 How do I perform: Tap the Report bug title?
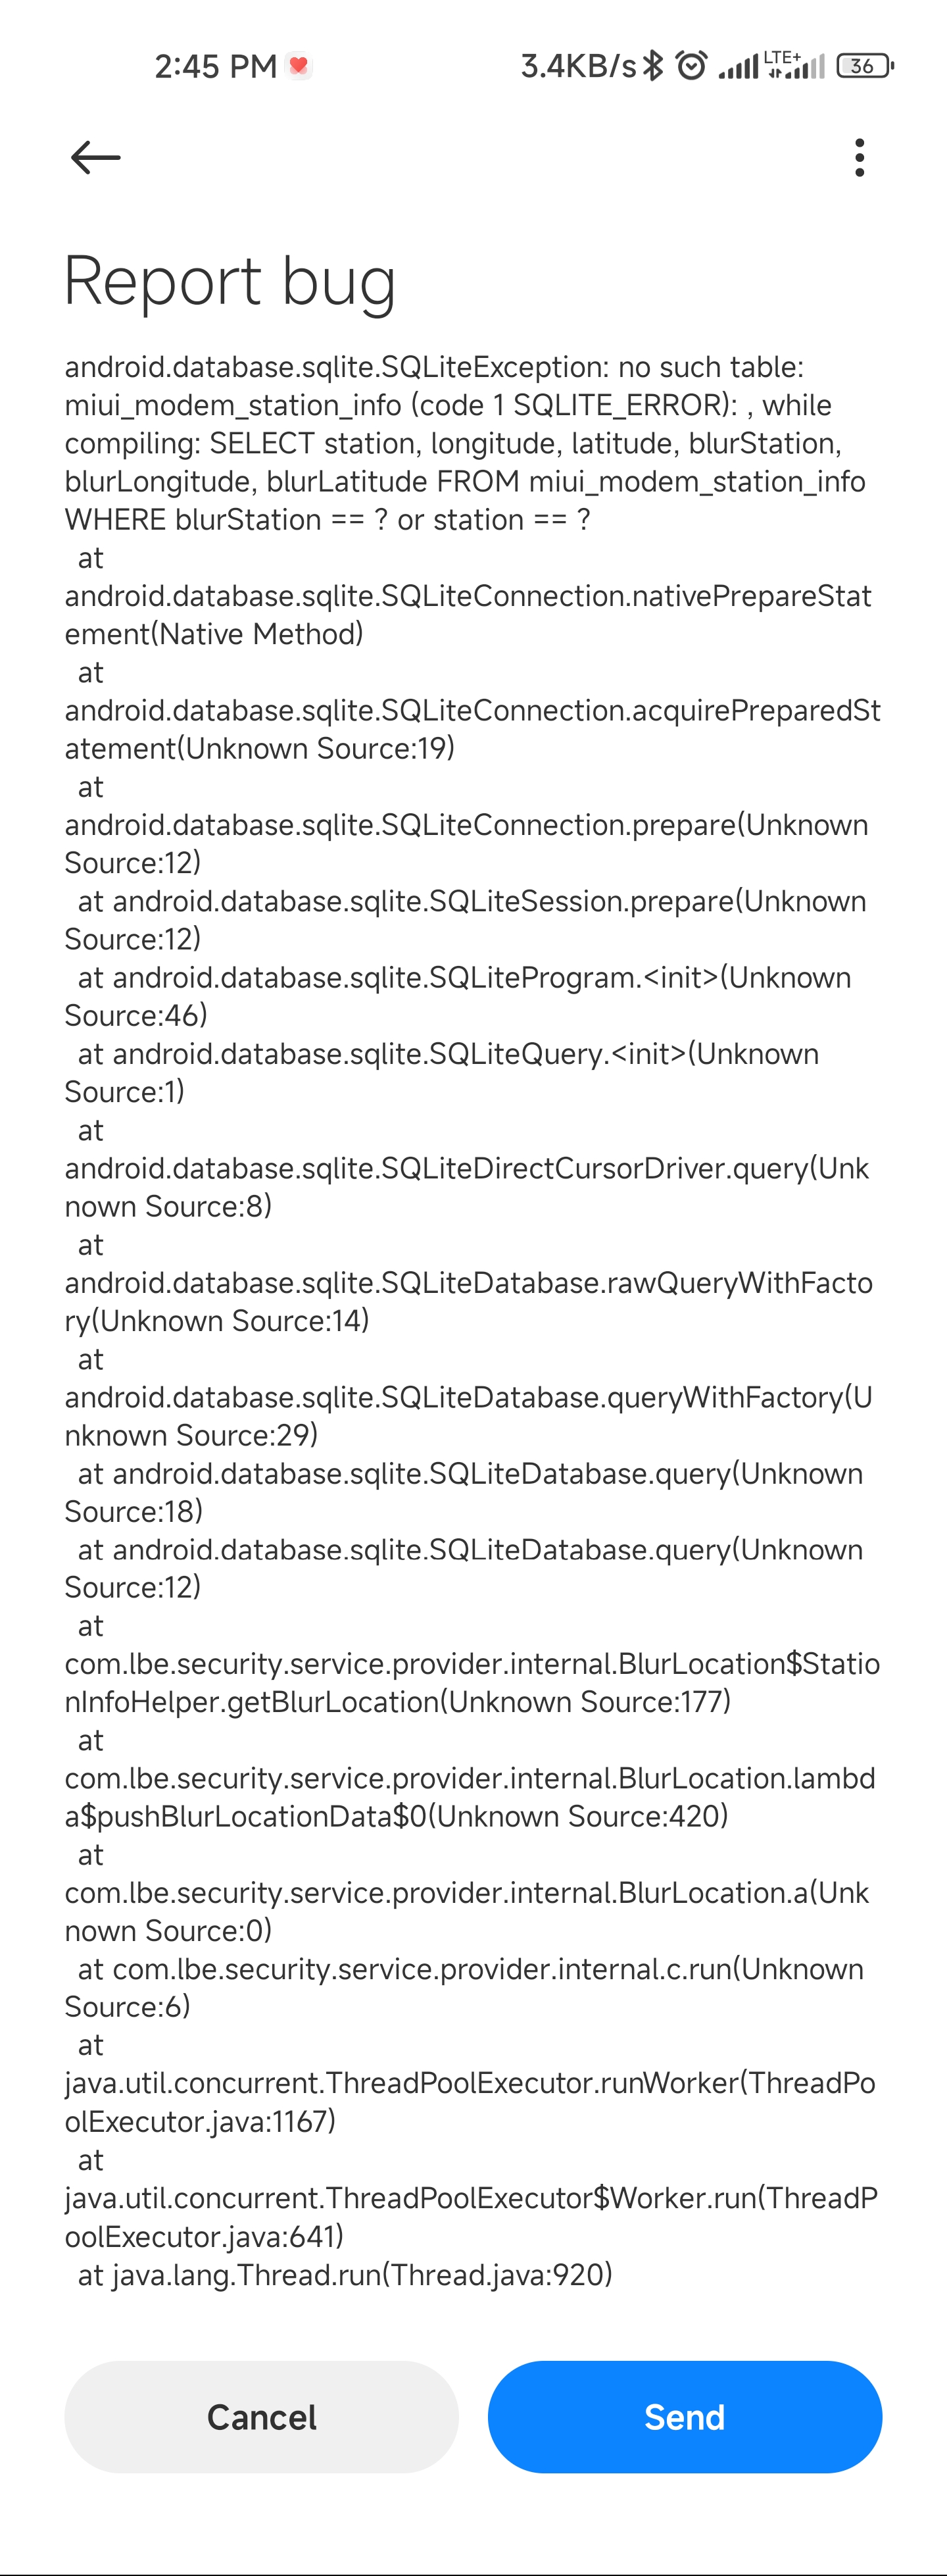pyautogui.click(x=230, y=281)
